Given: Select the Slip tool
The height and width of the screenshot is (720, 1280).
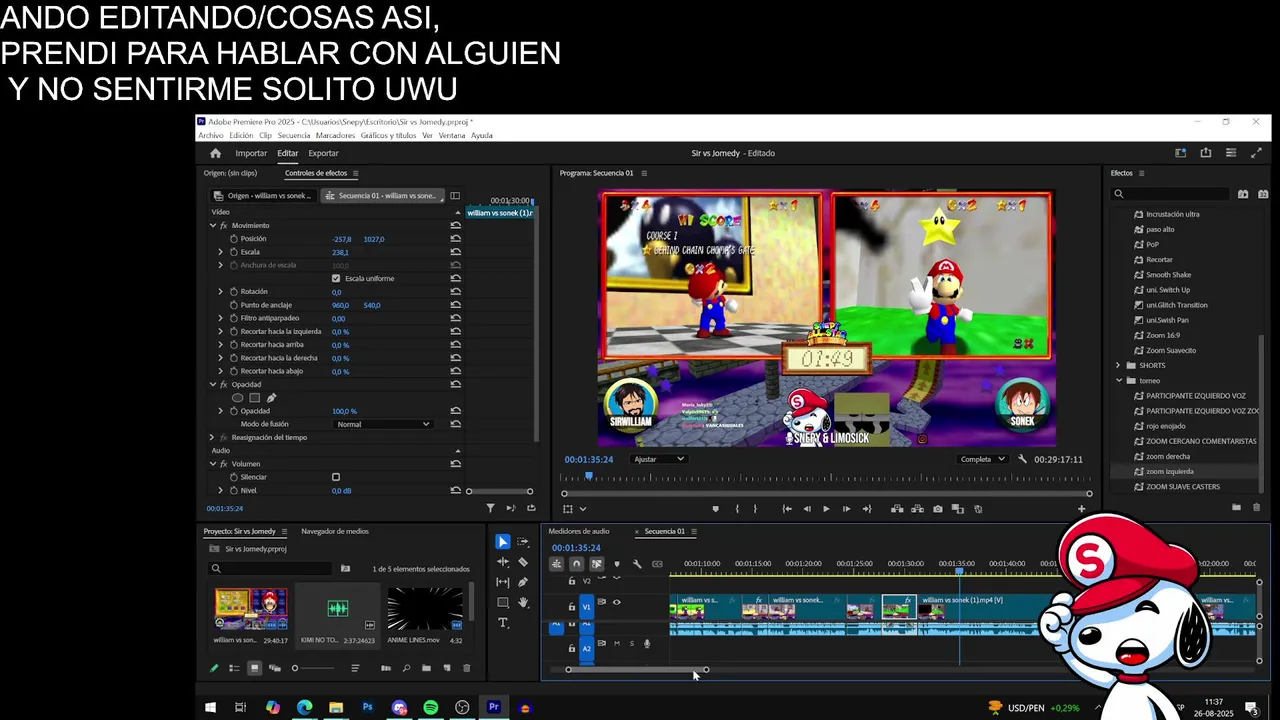Looking at the screenshot, I should (x=503, y=582).
